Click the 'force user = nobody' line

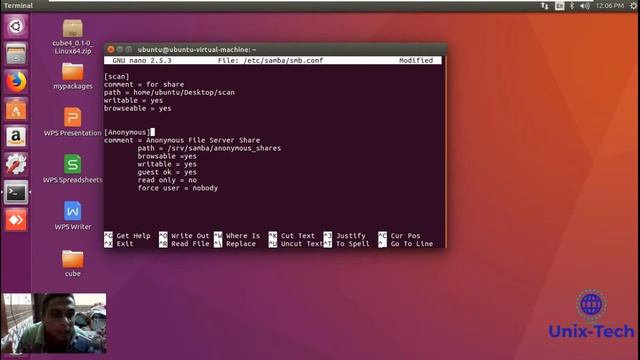click(x=178, y=188)
